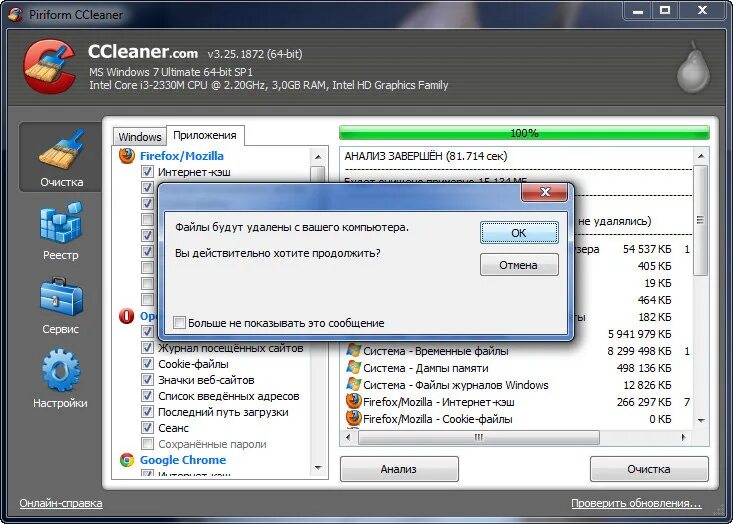
Task: Click the results horizontal scrollbar thumb
Action: click(x=479, y=438)
